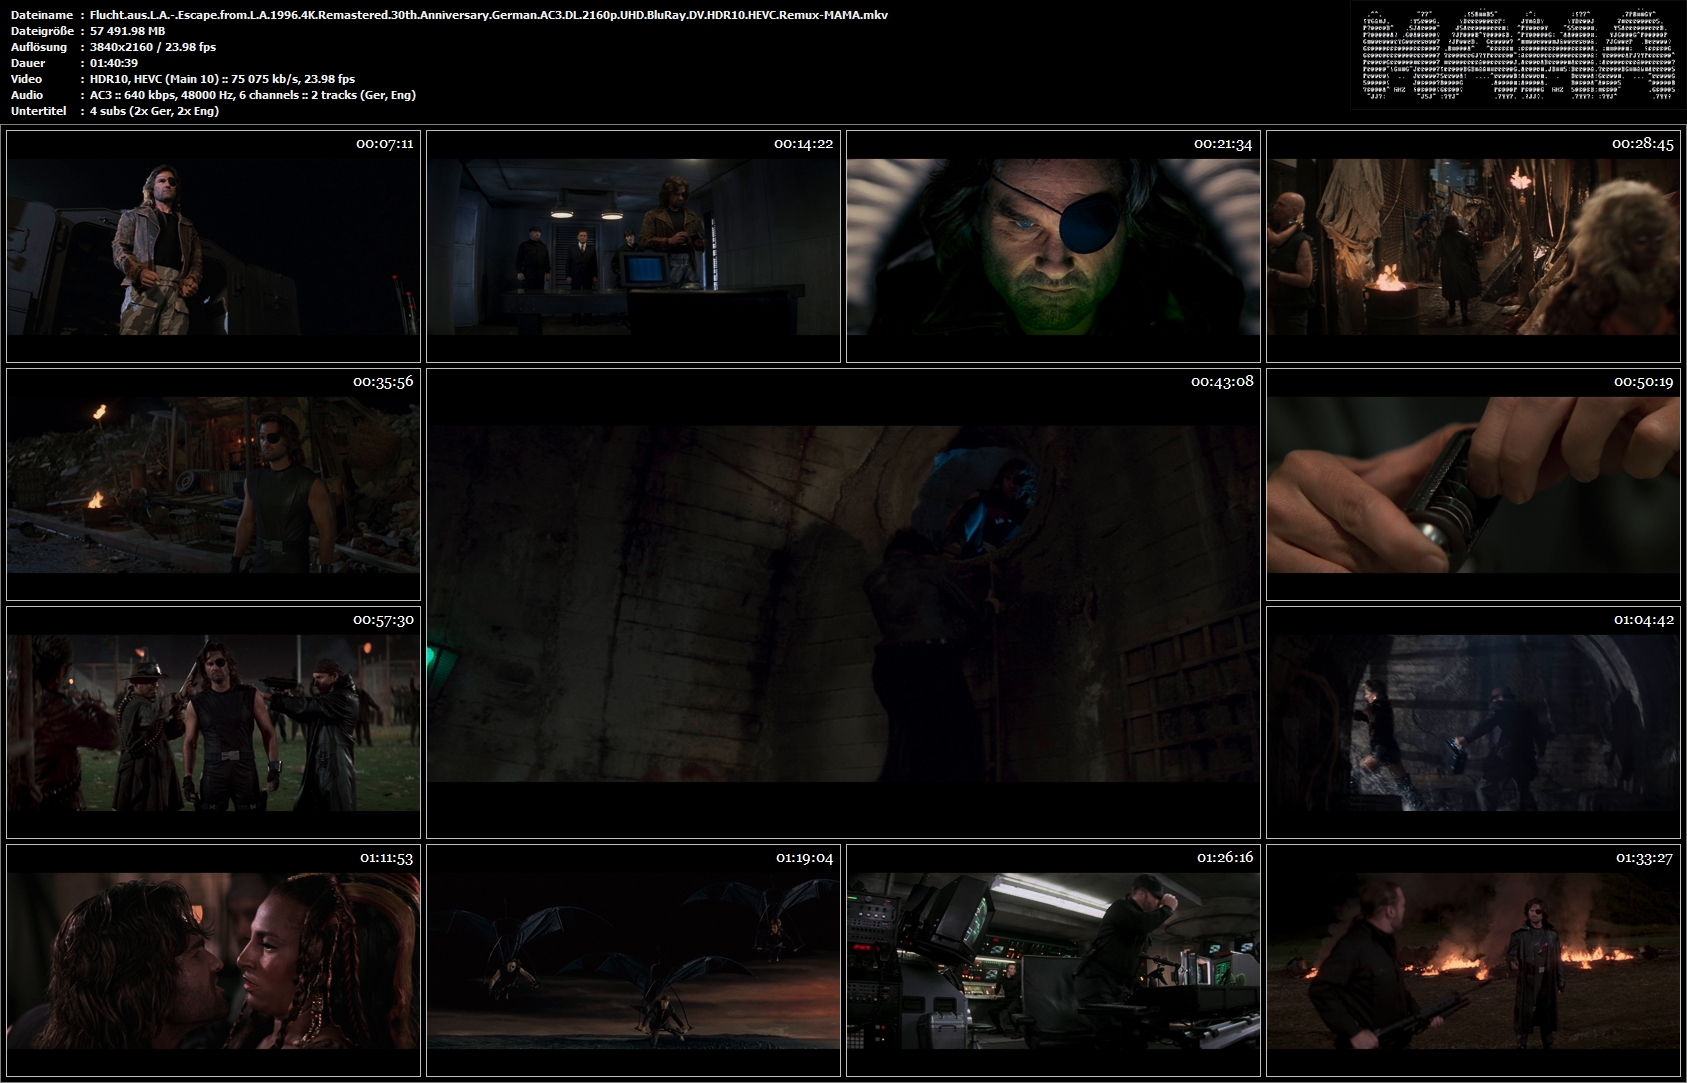The width and height of the screenshot is (1687, 1083).
Task: Open the thumbnail stamped 00:07:11
Action: coord(213,246)
